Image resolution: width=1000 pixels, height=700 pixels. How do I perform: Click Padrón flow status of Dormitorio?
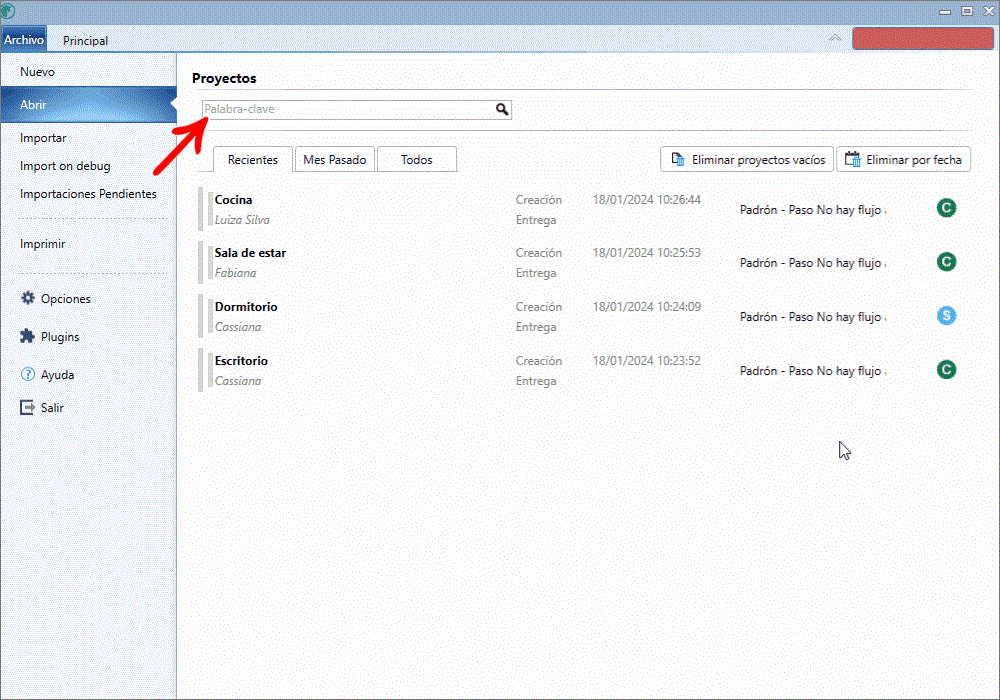click(x=813, y=317)
